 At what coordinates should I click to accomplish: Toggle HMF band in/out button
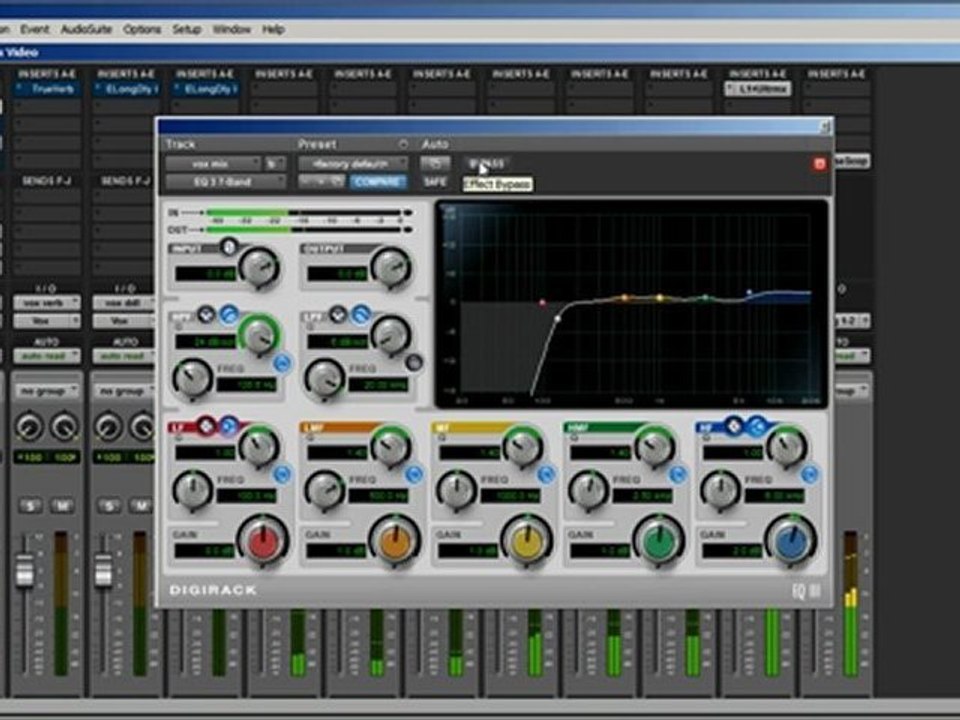[677, 474]
